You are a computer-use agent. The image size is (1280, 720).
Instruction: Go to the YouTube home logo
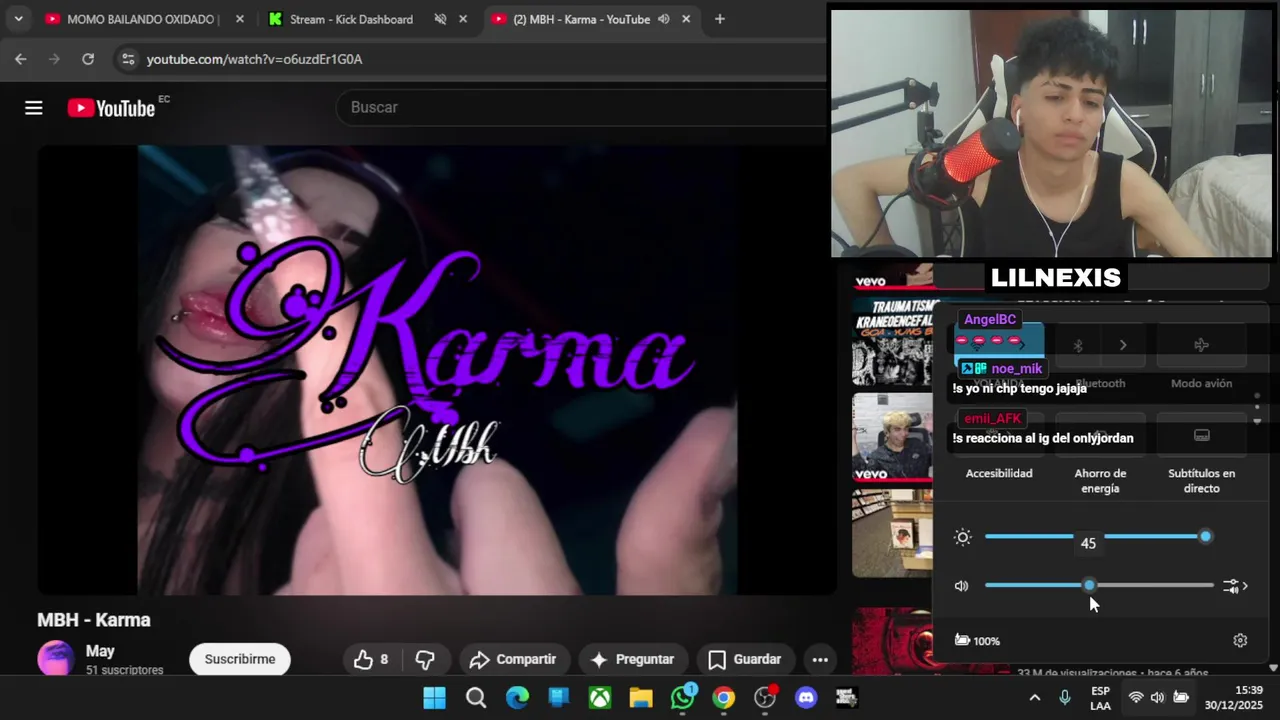111,108
